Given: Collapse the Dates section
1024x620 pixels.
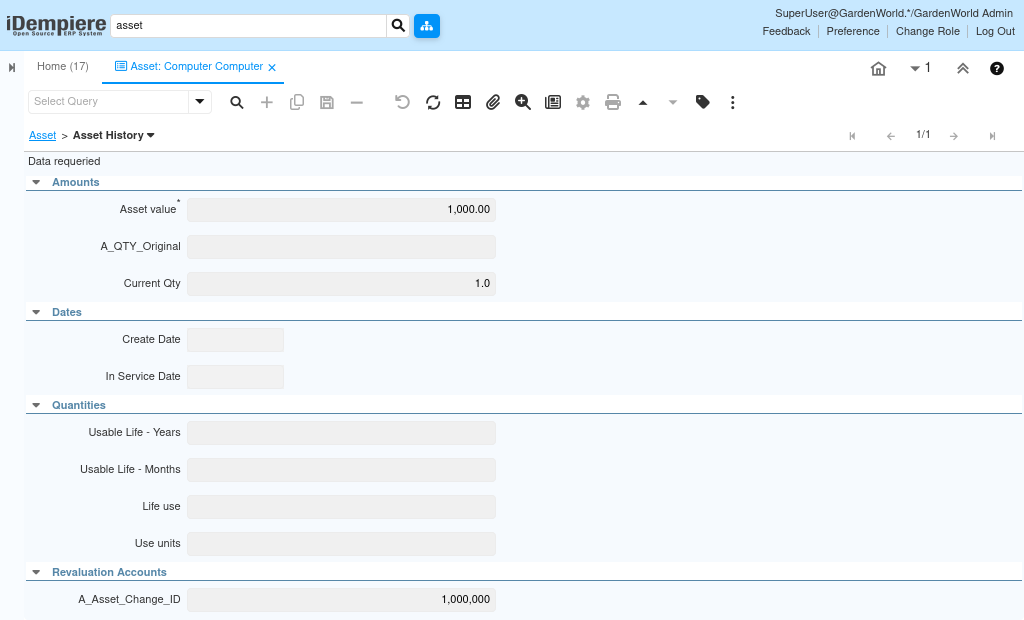Looking at the screenshot, I should [36, 312].
